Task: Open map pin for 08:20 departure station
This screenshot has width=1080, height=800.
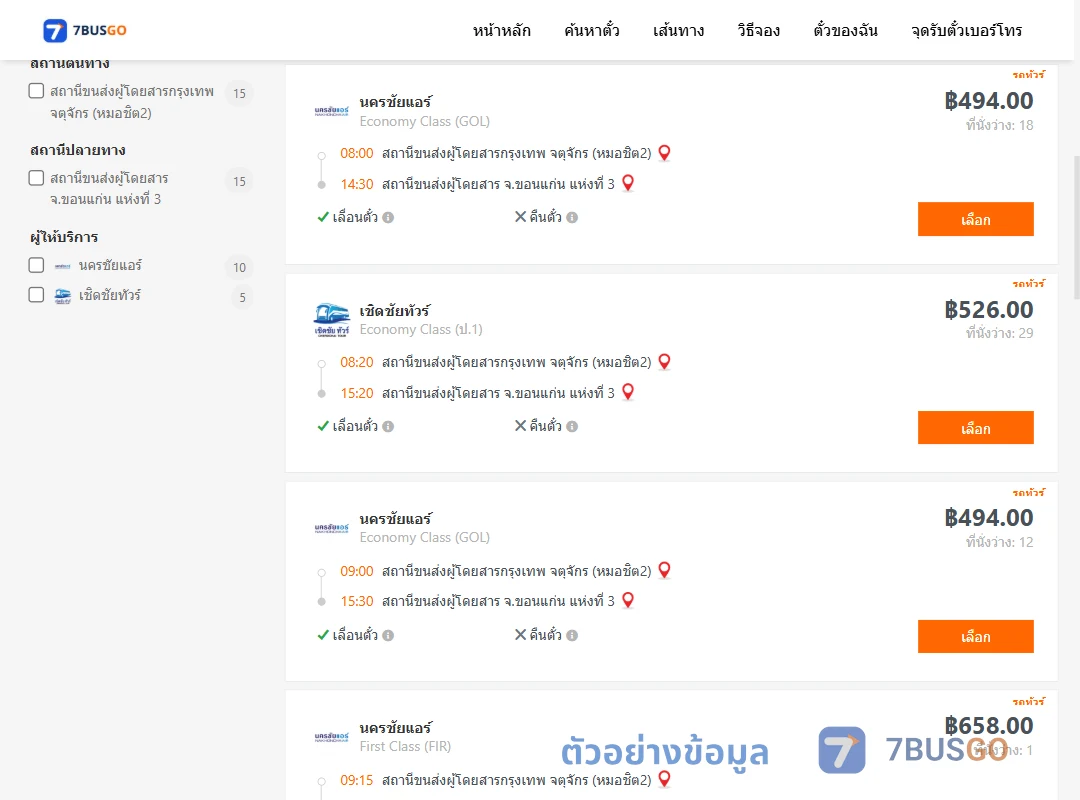Action: [664, 362]
